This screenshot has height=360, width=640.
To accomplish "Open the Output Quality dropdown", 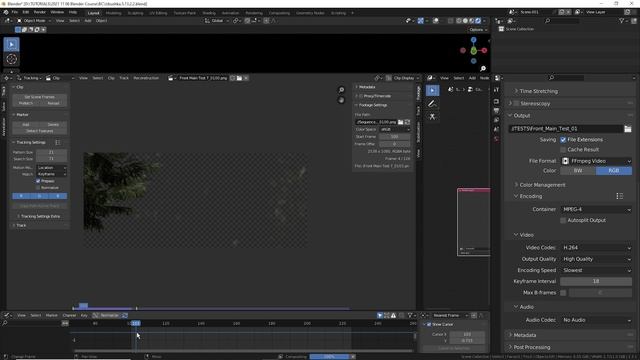I will click(x=596, y=259).
